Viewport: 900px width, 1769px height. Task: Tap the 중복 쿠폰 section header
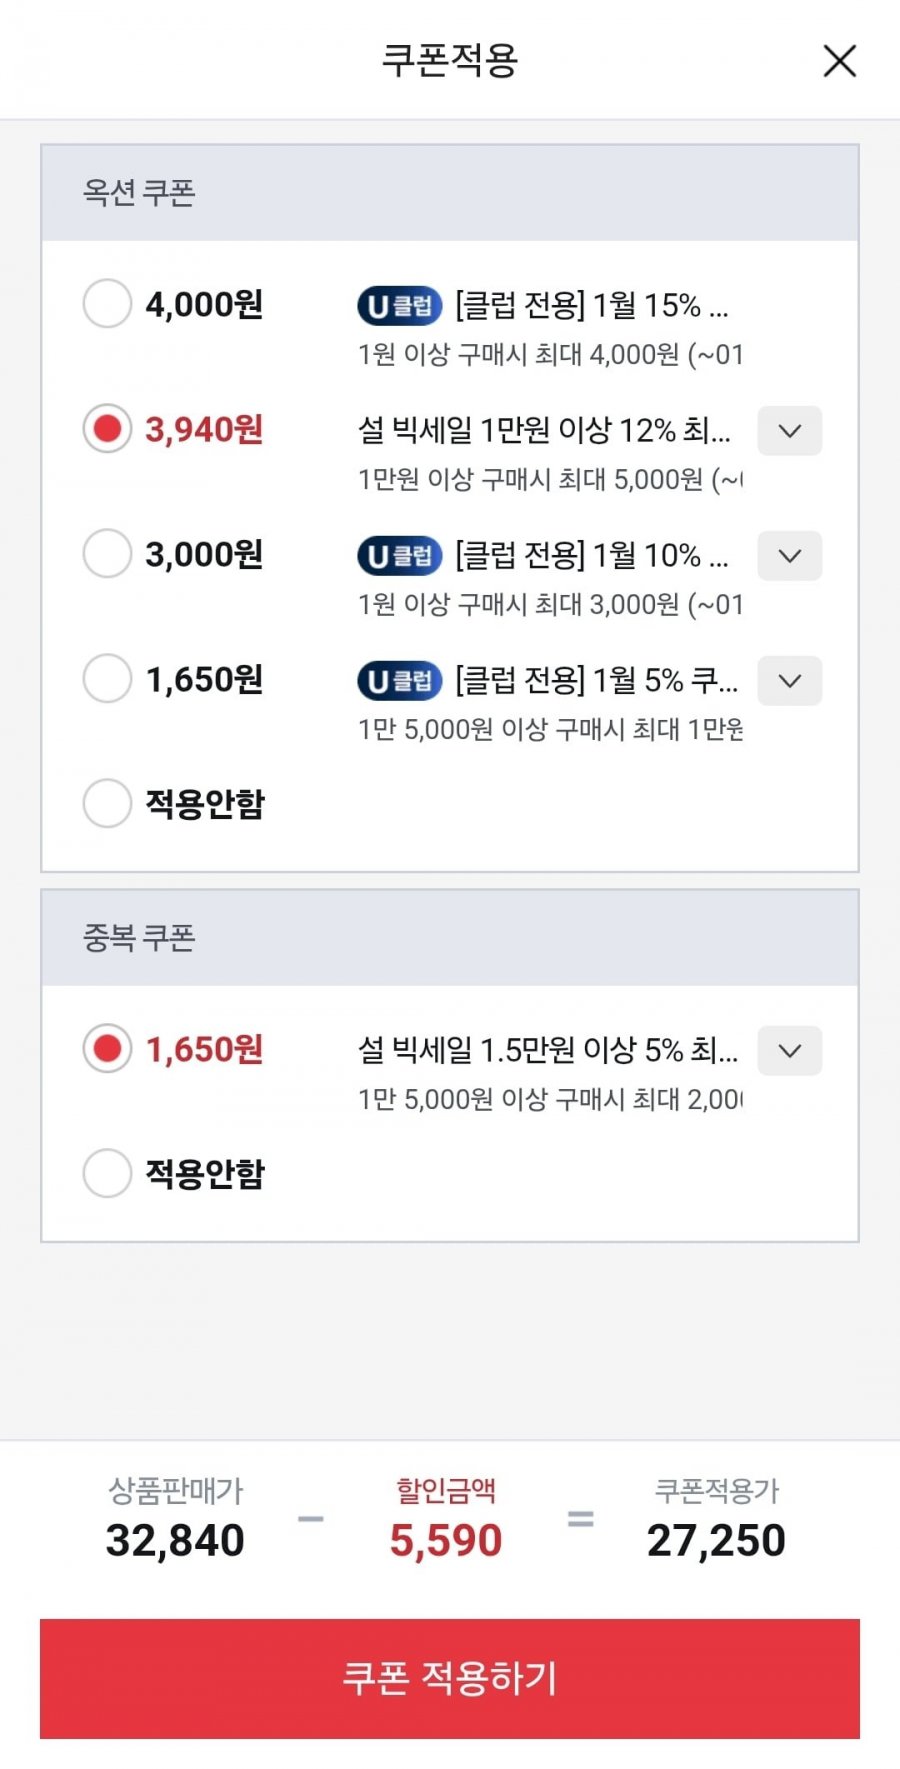pyautogui.click(x=139, y=938)
